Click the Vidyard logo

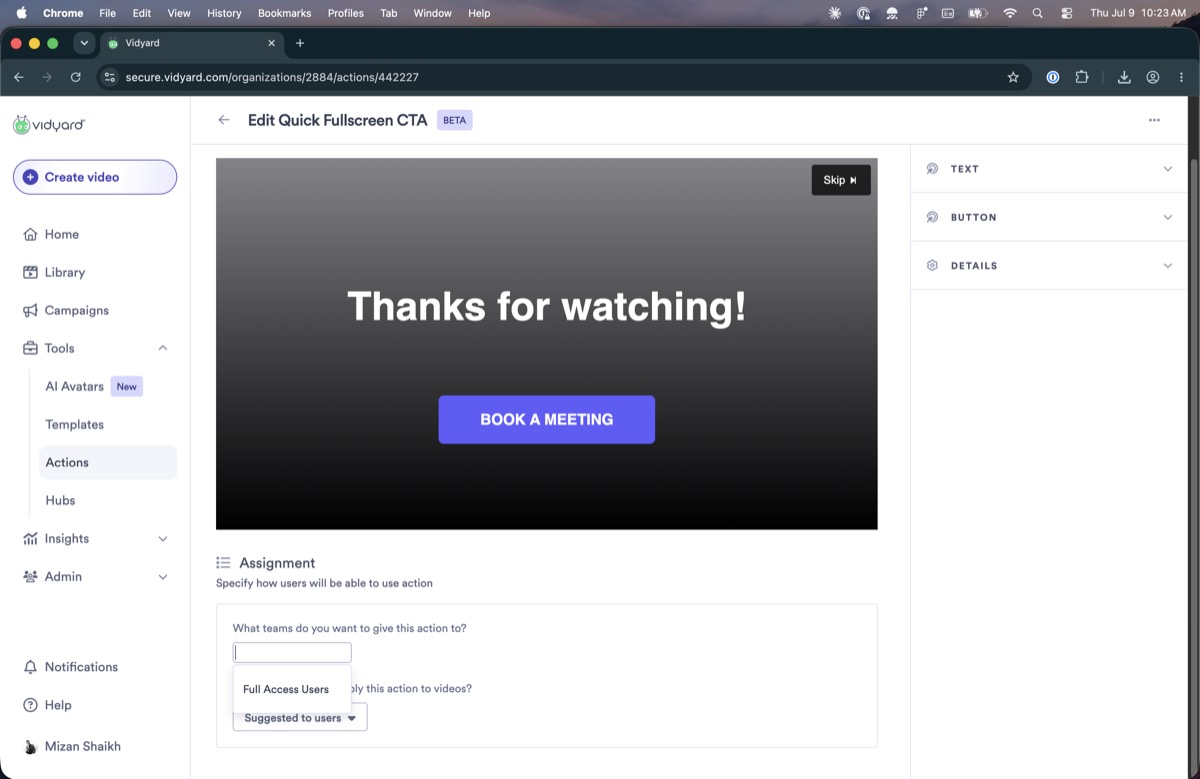click(x=49, y=125)
